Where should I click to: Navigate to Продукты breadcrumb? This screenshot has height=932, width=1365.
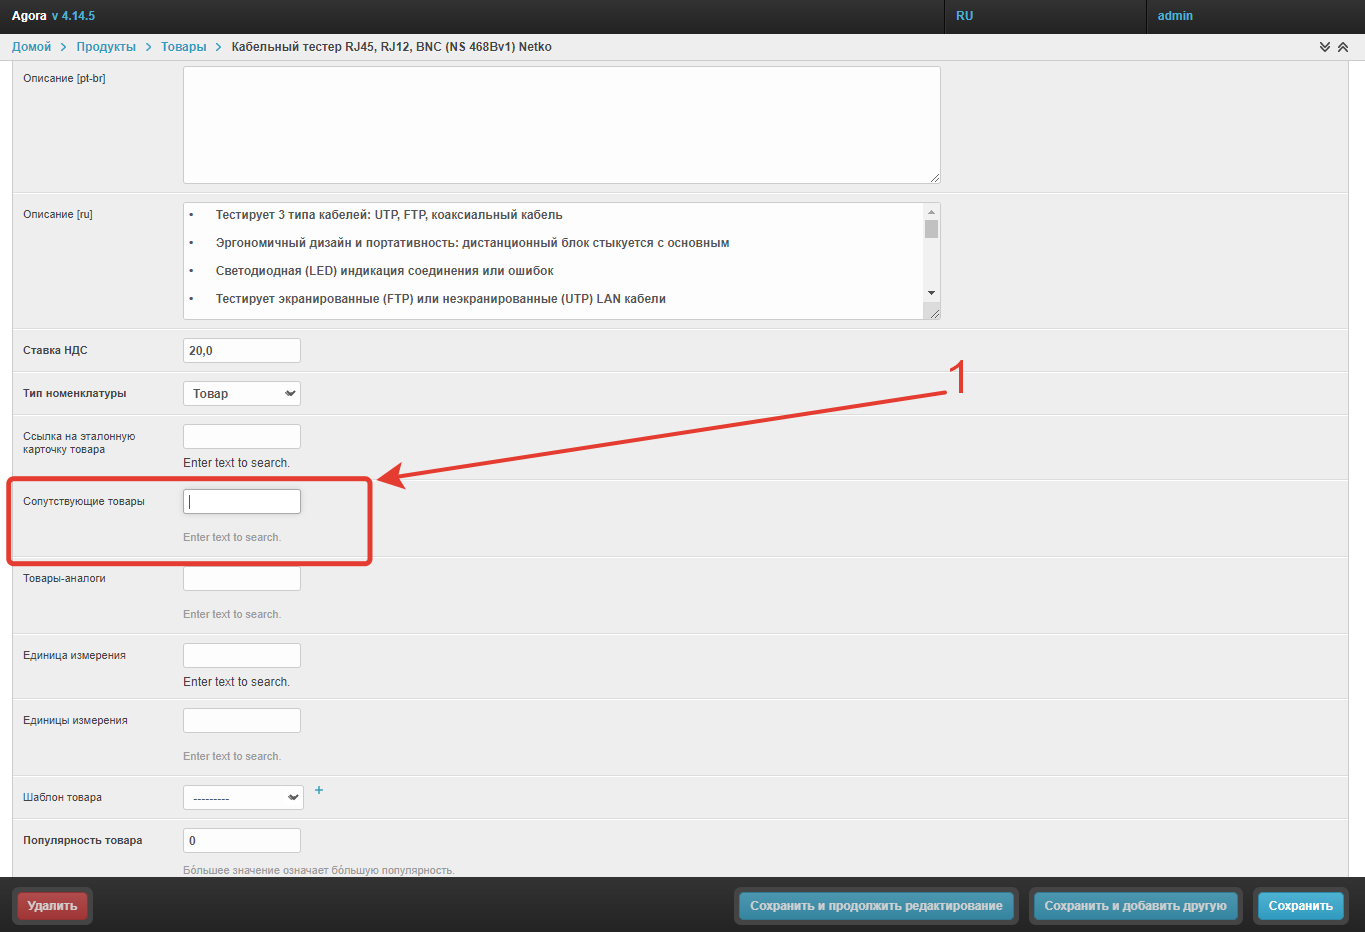pyautogui.click(x=106, y=47)
